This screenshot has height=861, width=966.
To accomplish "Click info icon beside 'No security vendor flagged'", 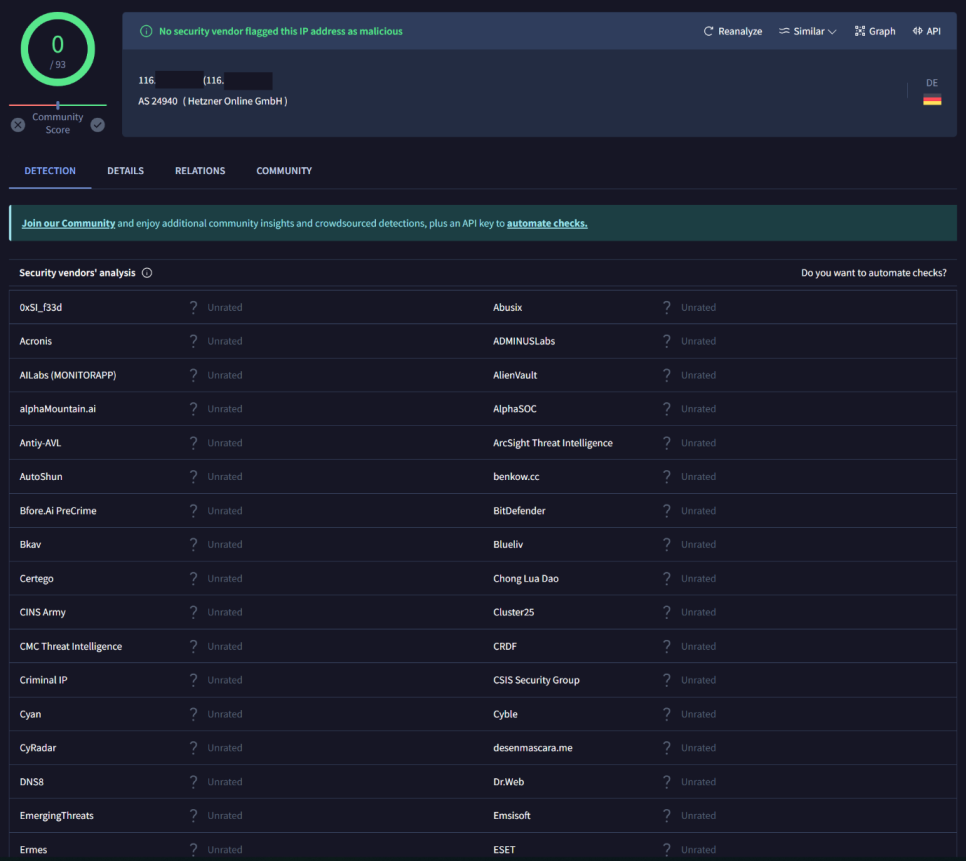I will [146, 31].
